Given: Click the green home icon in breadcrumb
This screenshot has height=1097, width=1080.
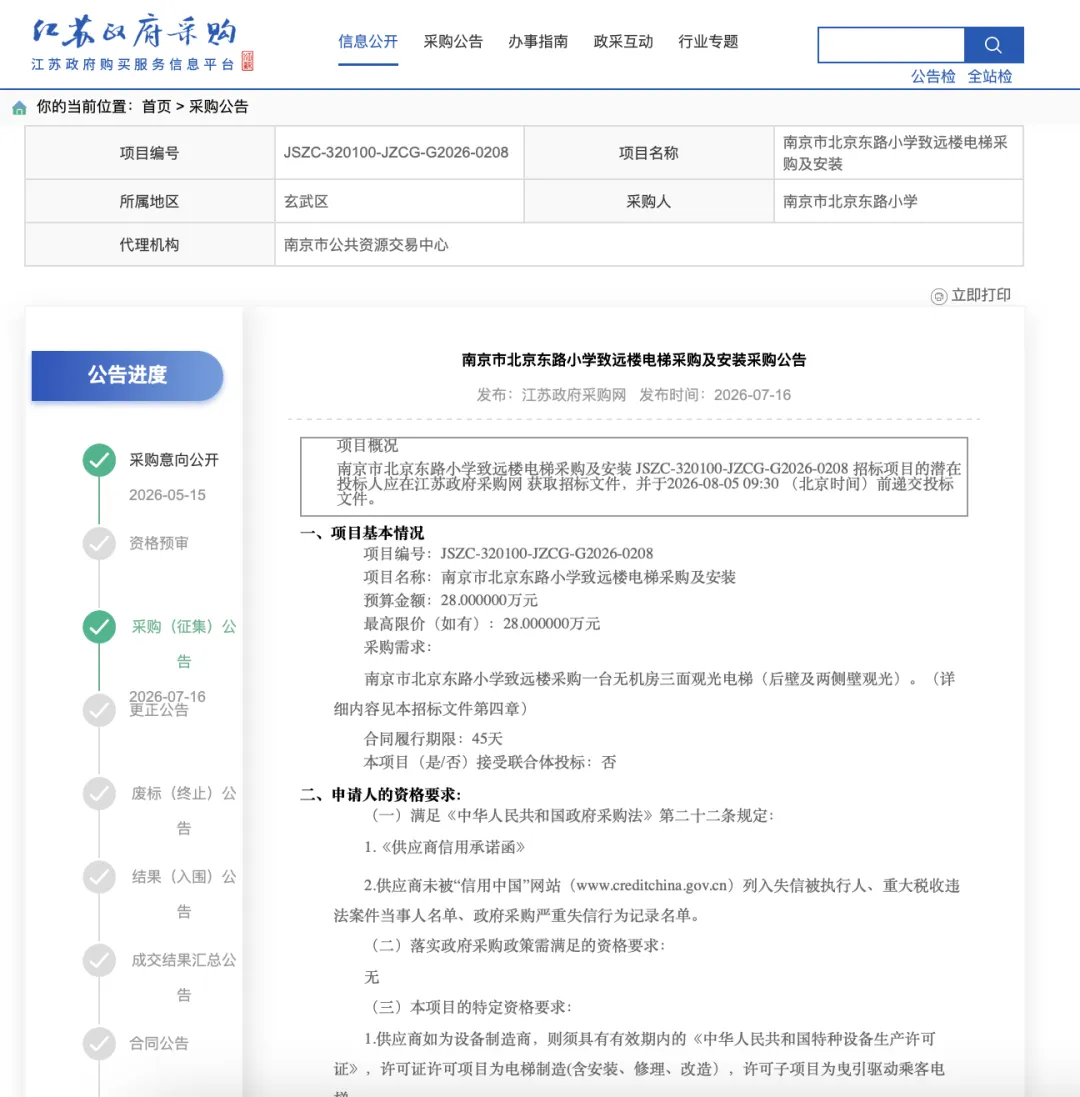Looking at the screenshot, I should coord(20,107).
